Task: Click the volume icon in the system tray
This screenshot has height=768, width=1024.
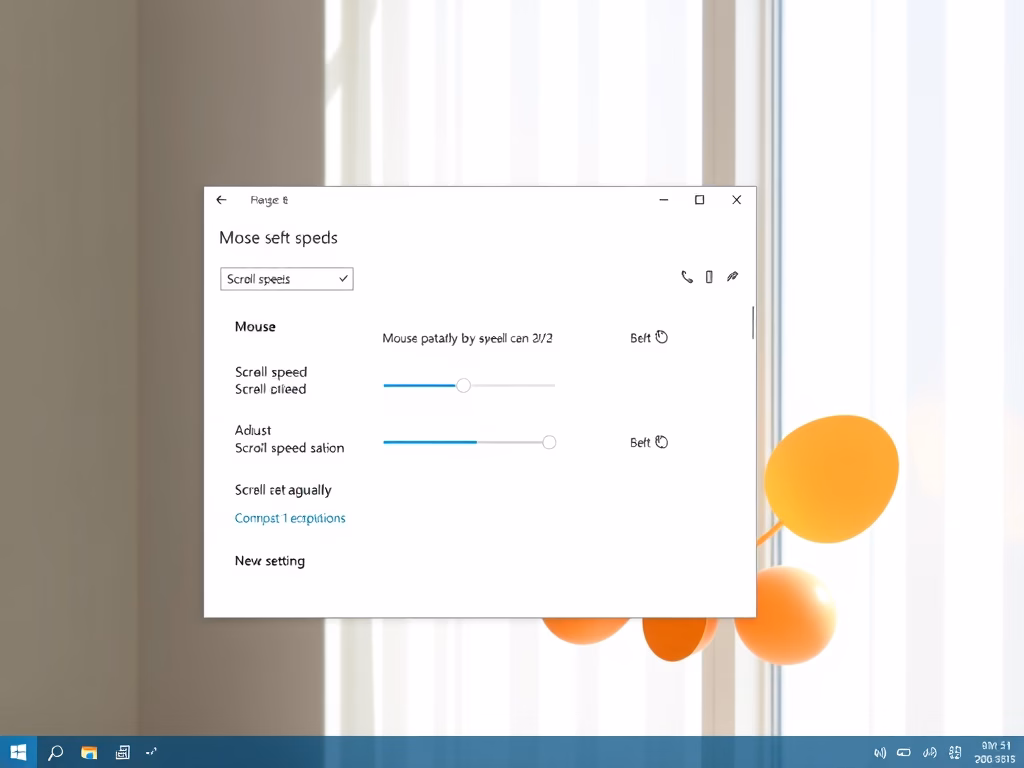Action: pos(880,752)
